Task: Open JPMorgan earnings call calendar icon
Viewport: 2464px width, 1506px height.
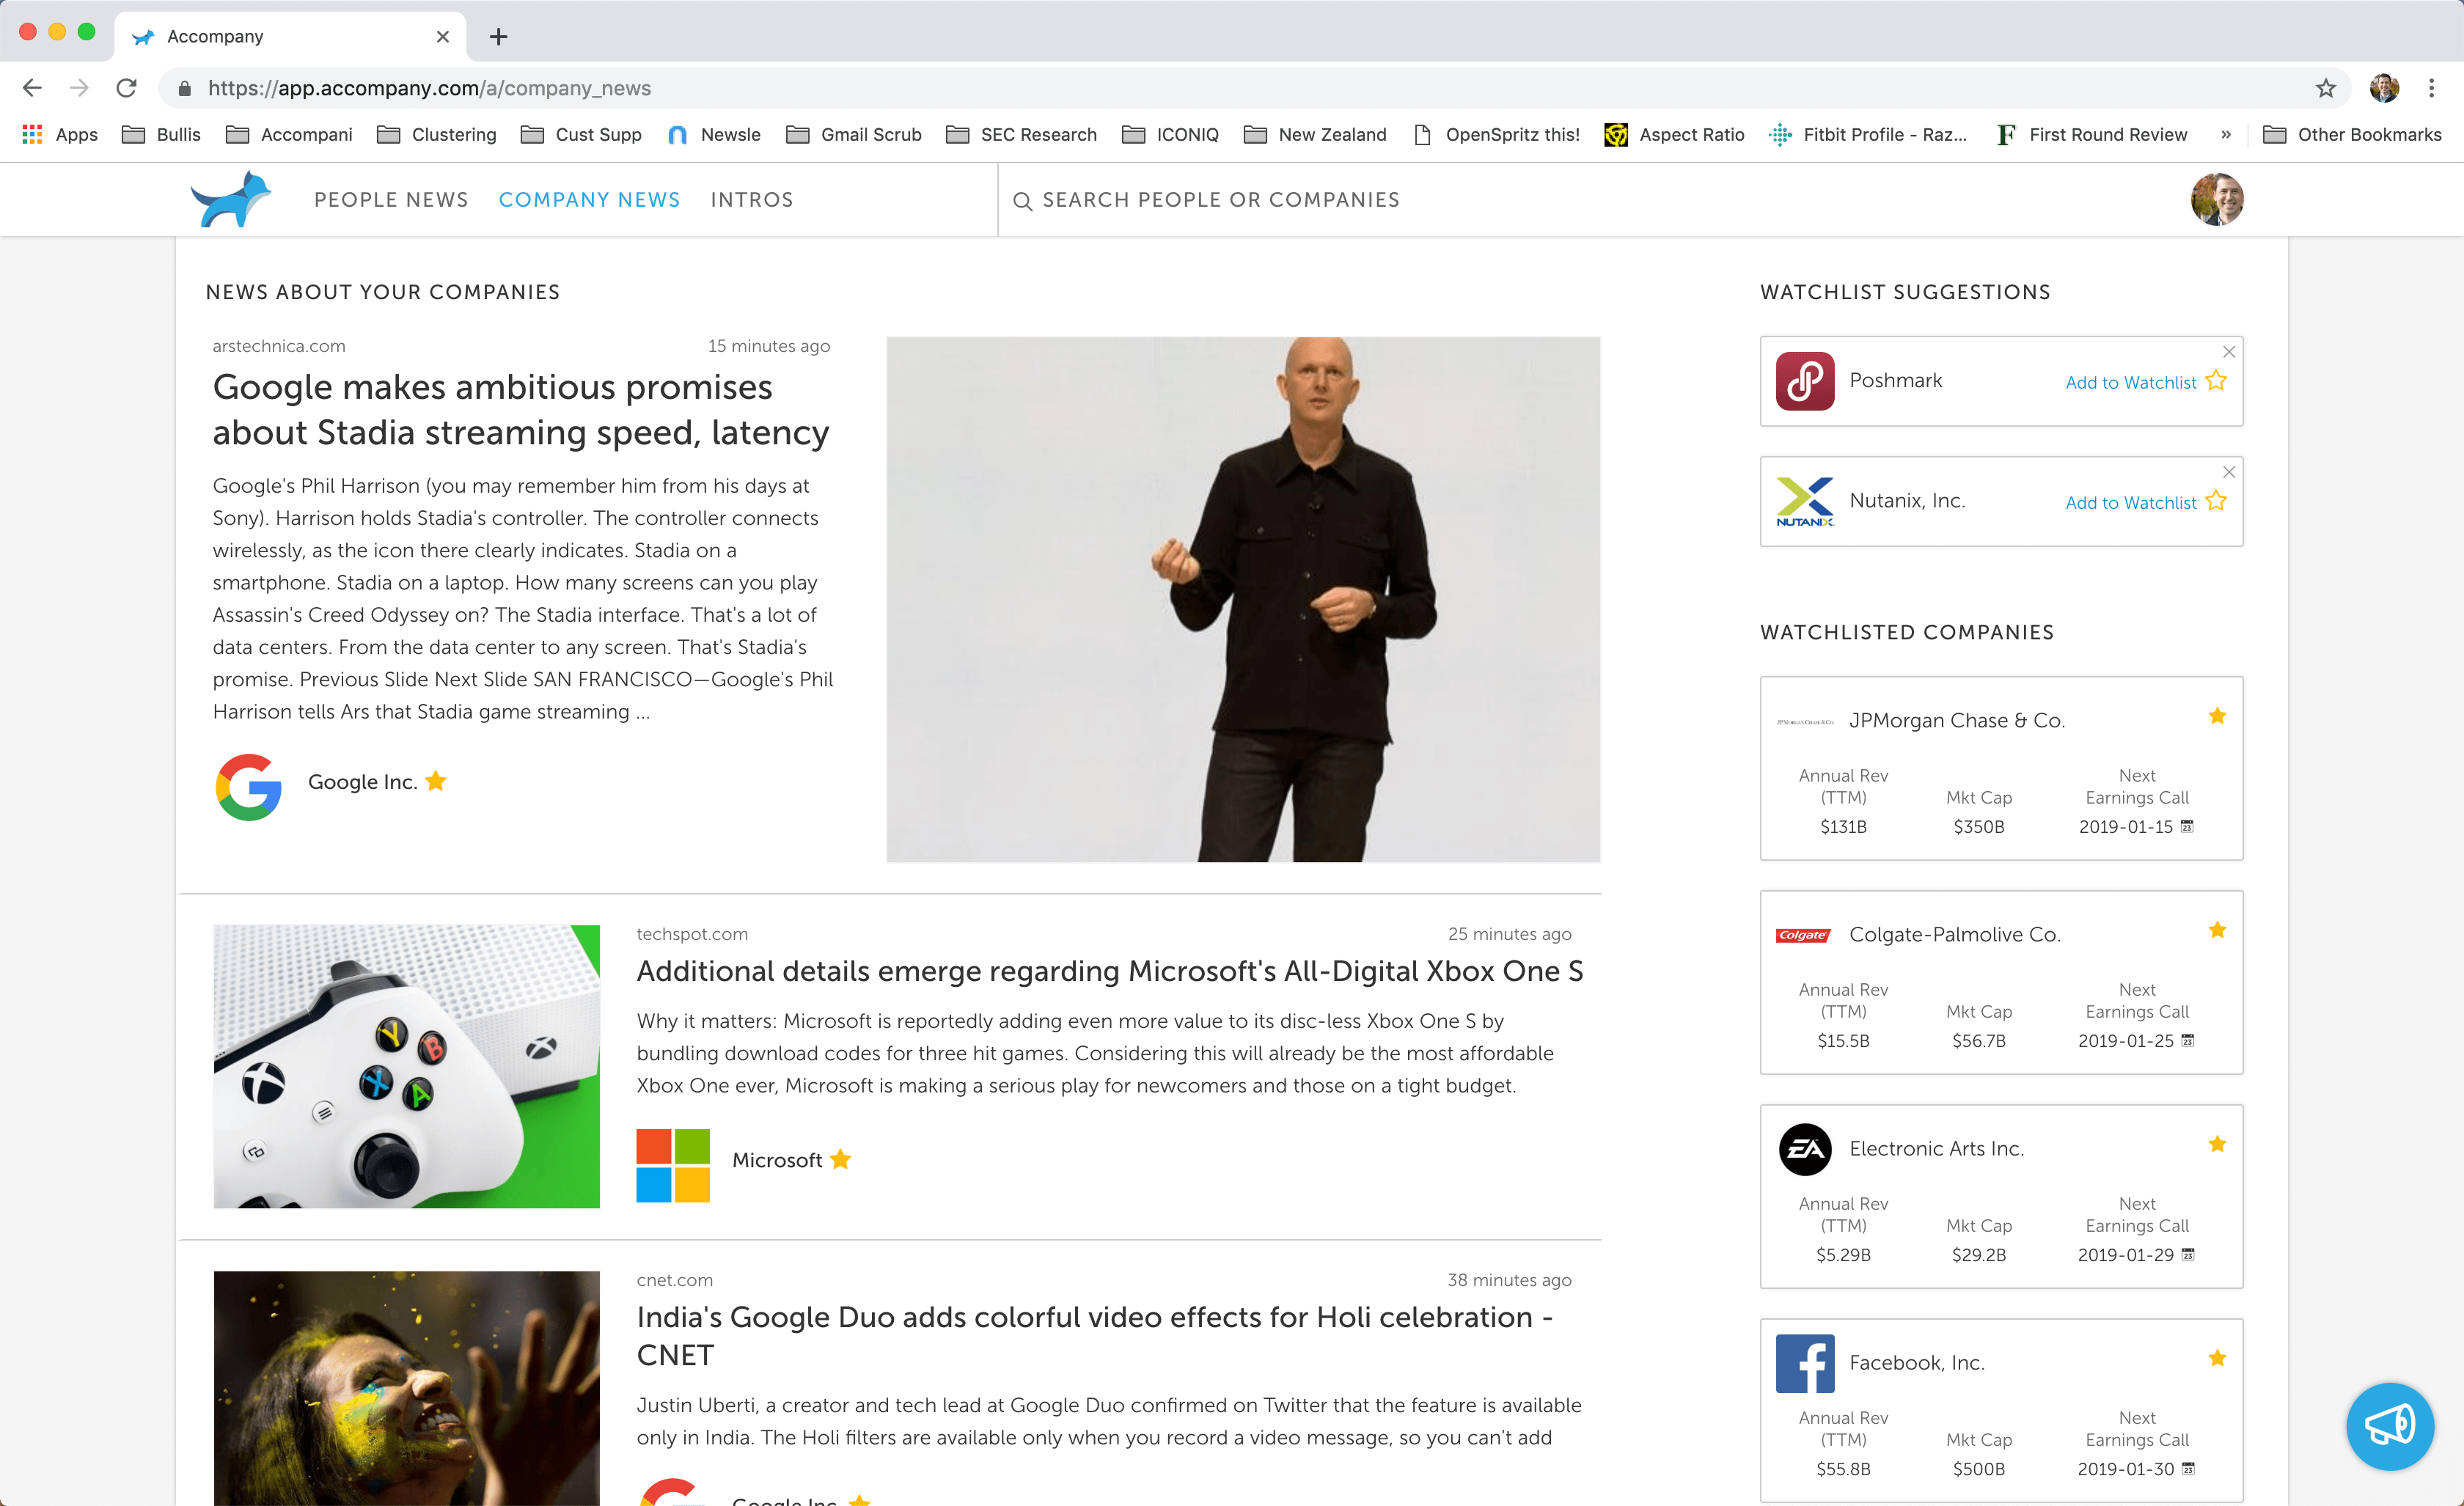Action: (x=2187, y=826)
